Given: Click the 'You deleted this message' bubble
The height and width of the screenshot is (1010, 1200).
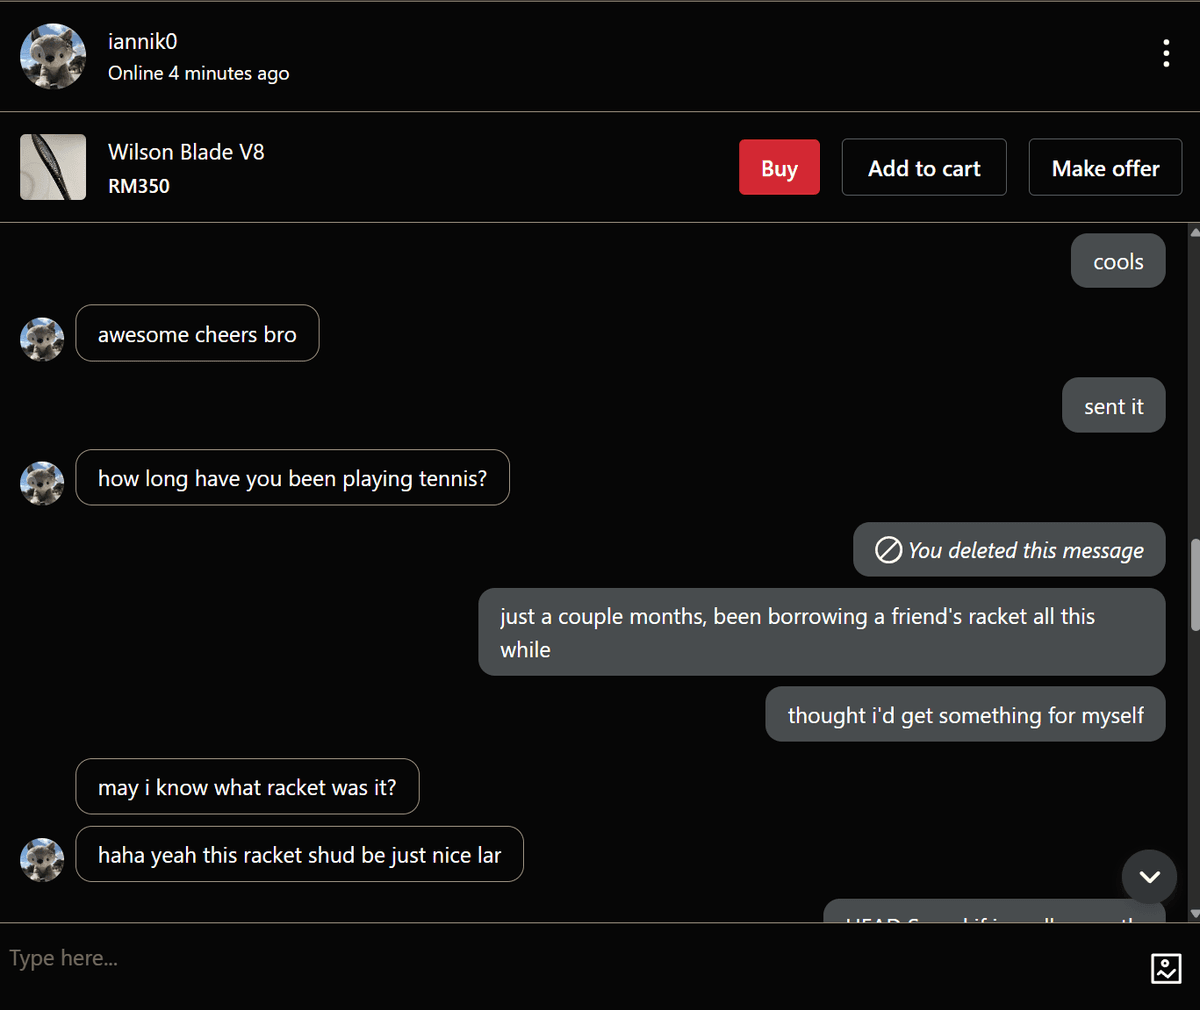Looking at the screenshot, I should pos(1008,549).
